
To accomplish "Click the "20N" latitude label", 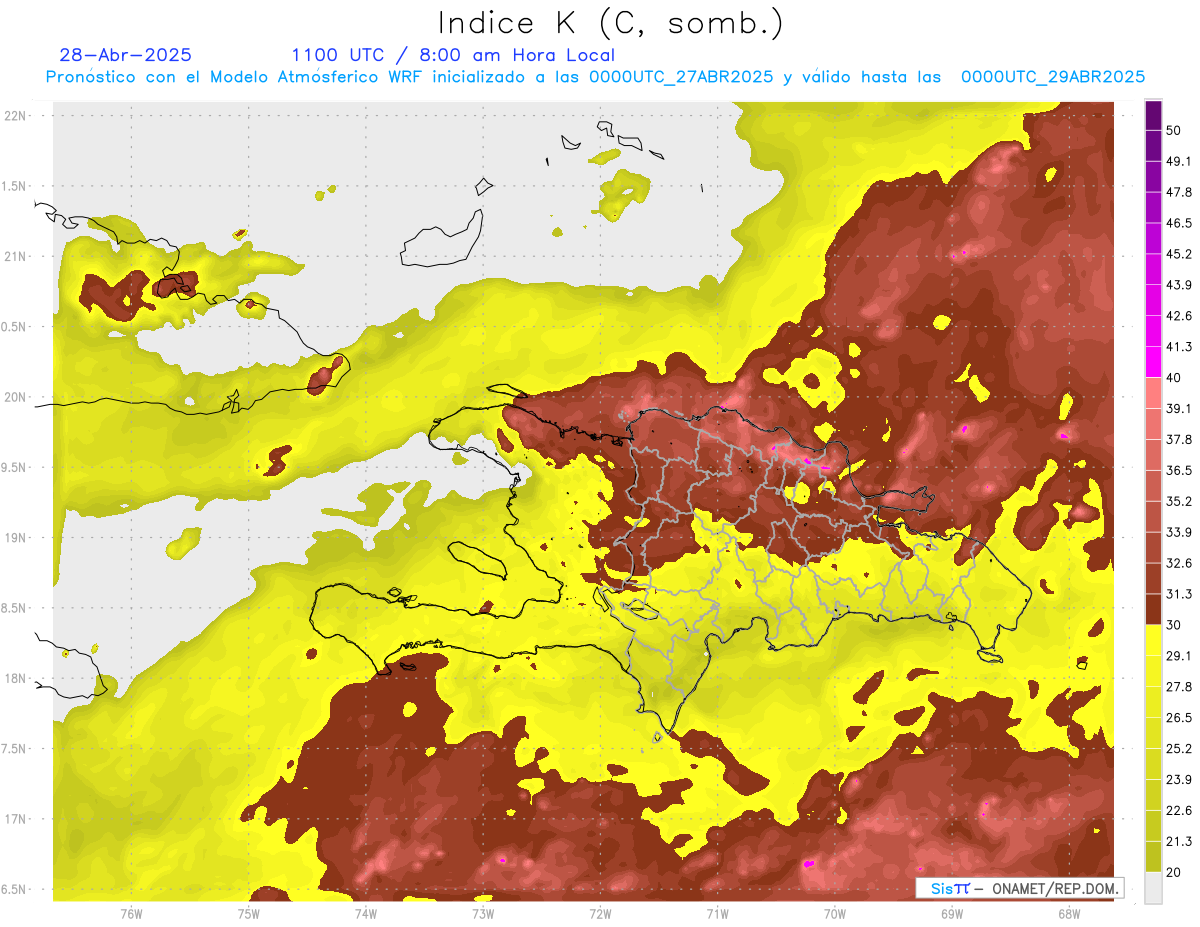I will coord(17,398).
